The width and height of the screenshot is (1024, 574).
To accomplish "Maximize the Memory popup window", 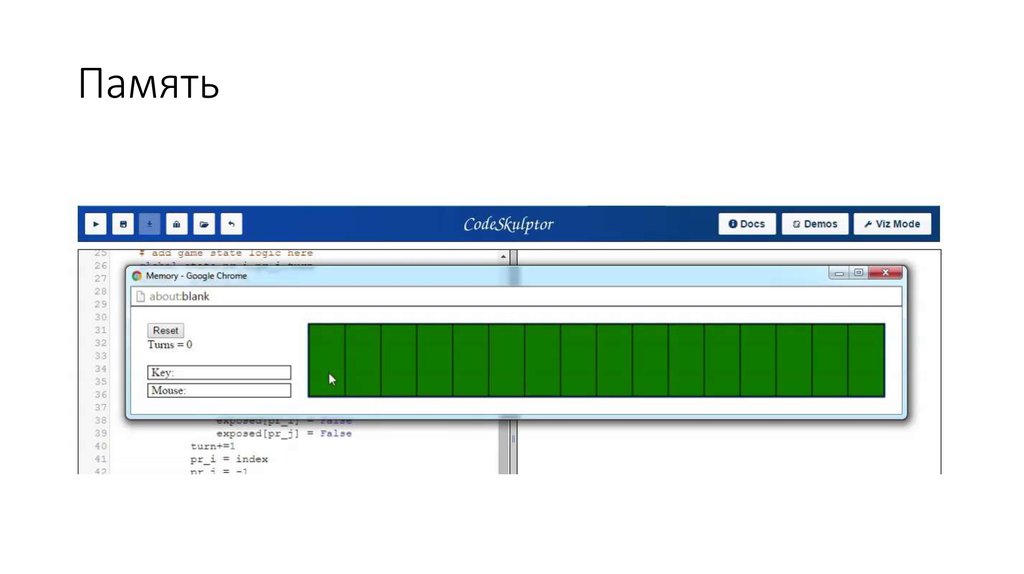I will click(858, 273).
